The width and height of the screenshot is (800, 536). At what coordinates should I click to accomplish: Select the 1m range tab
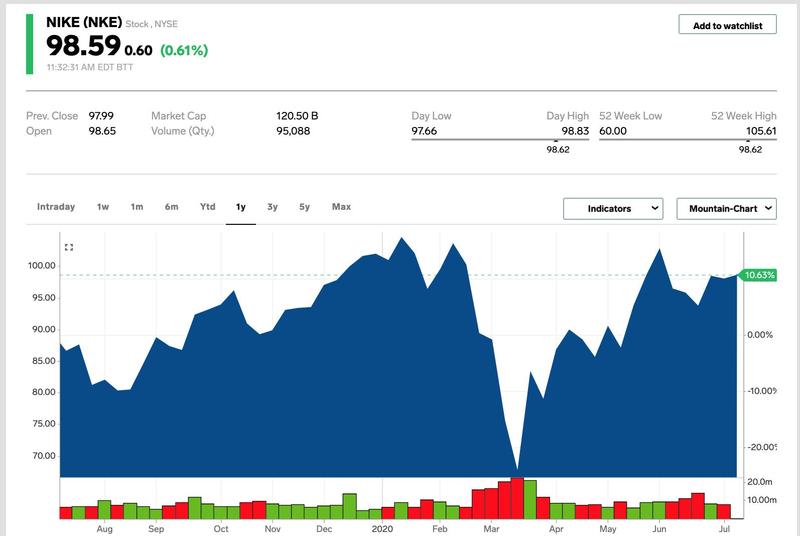[x=137, y=207]
